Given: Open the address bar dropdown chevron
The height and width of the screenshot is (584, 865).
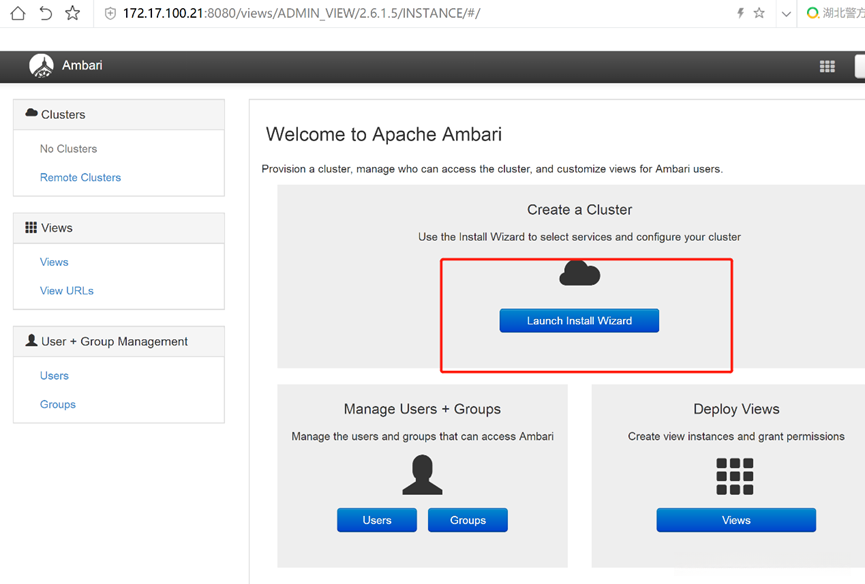Looking at the screenshot, I should pos(786,14).
